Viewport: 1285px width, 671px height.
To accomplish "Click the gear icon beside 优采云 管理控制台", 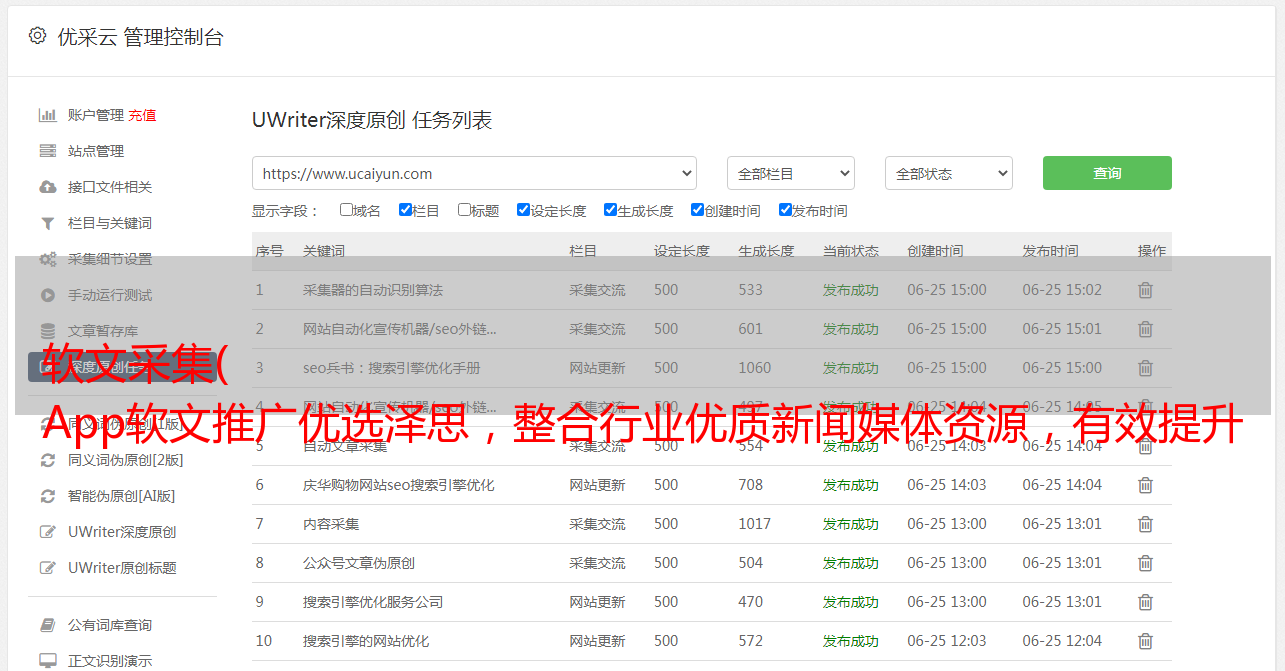I will tap(37, 36).
